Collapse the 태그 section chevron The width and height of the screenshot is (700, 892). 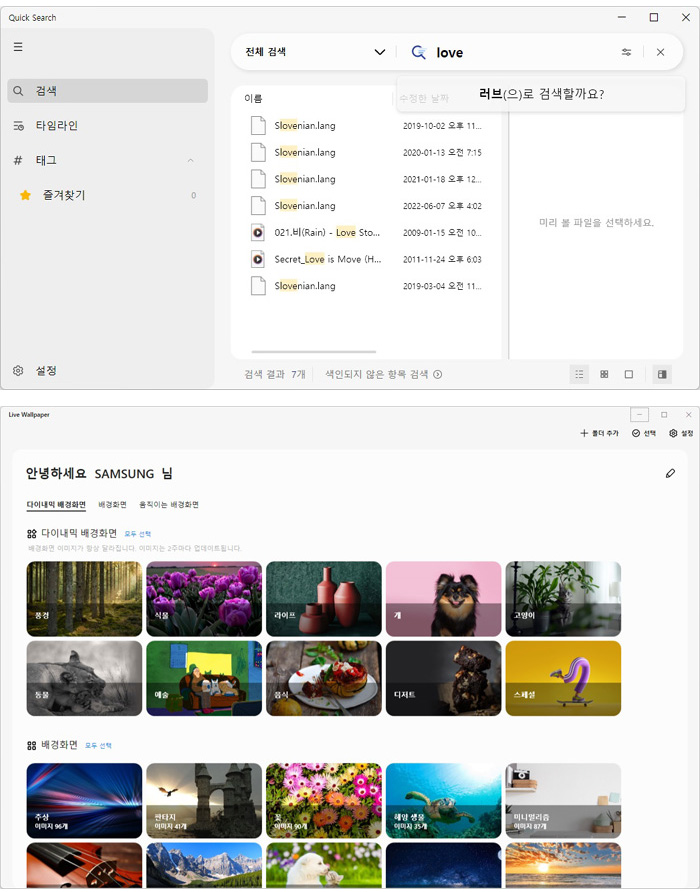tap(191, 160)
